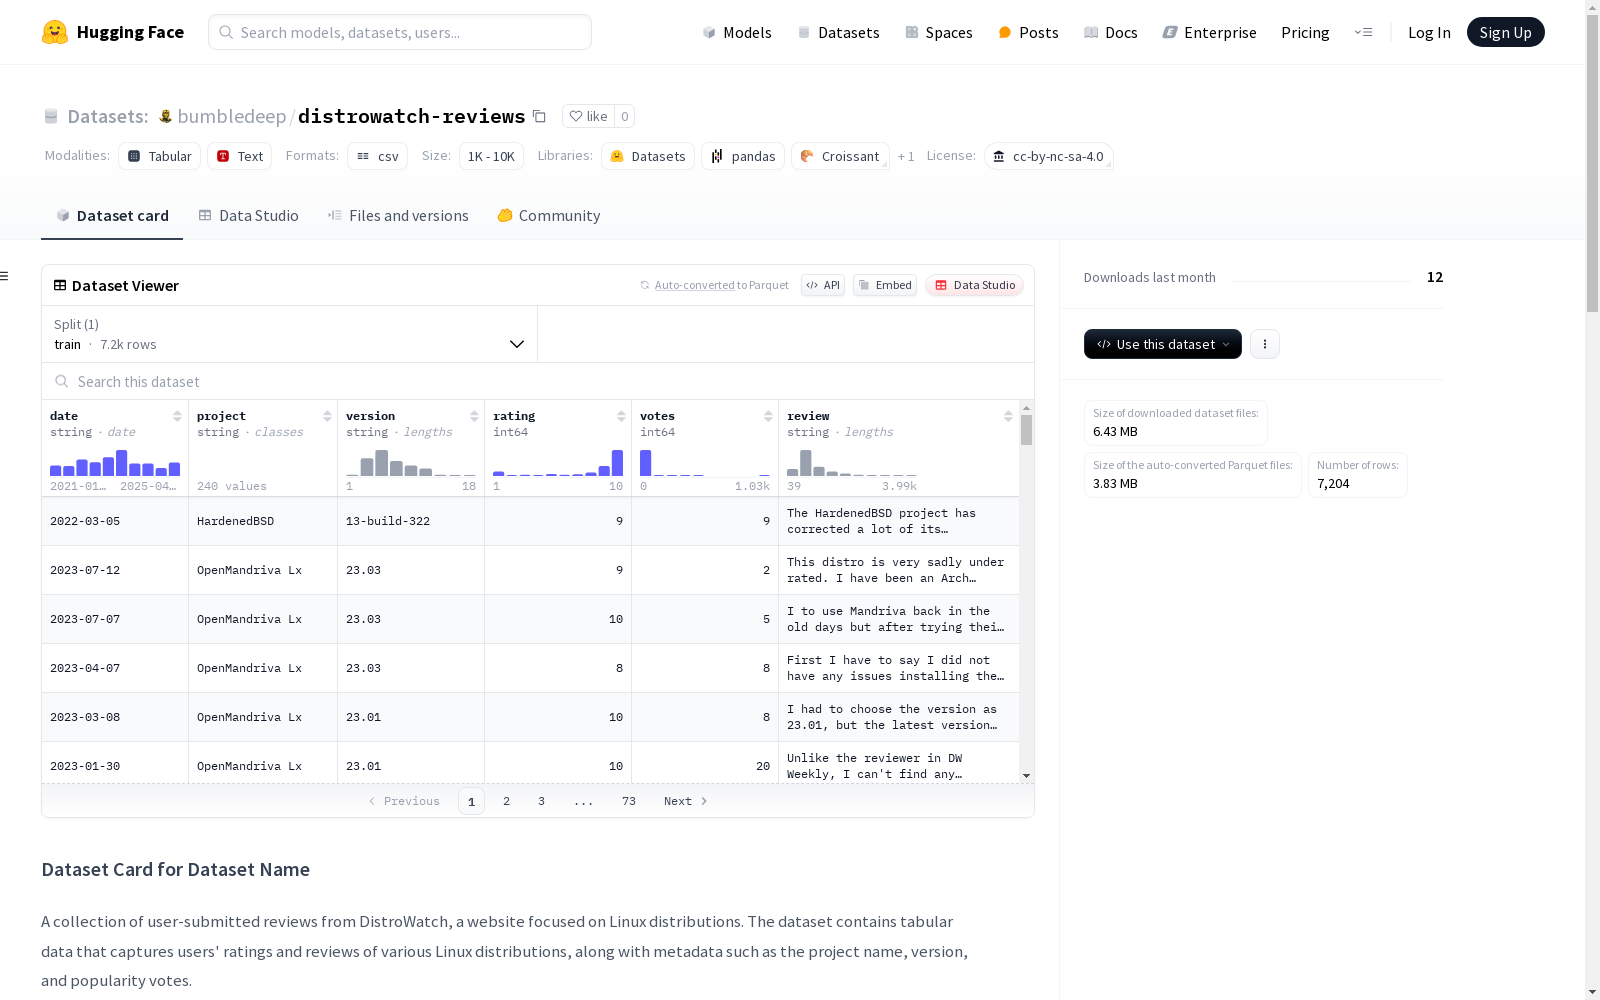Click Next page in pagination

[686, 801]
